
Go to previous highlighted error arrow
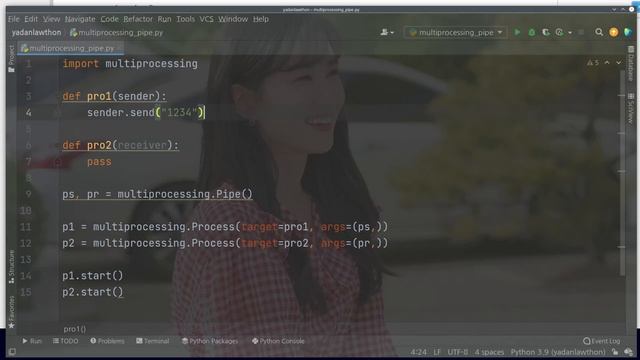pos(607,63)
